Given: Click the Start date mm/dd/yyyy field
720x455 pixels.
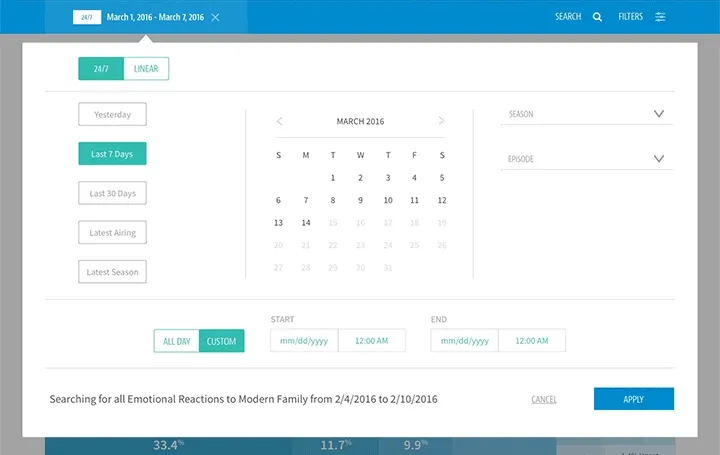Looking at the screenshot, I should 304,341.
